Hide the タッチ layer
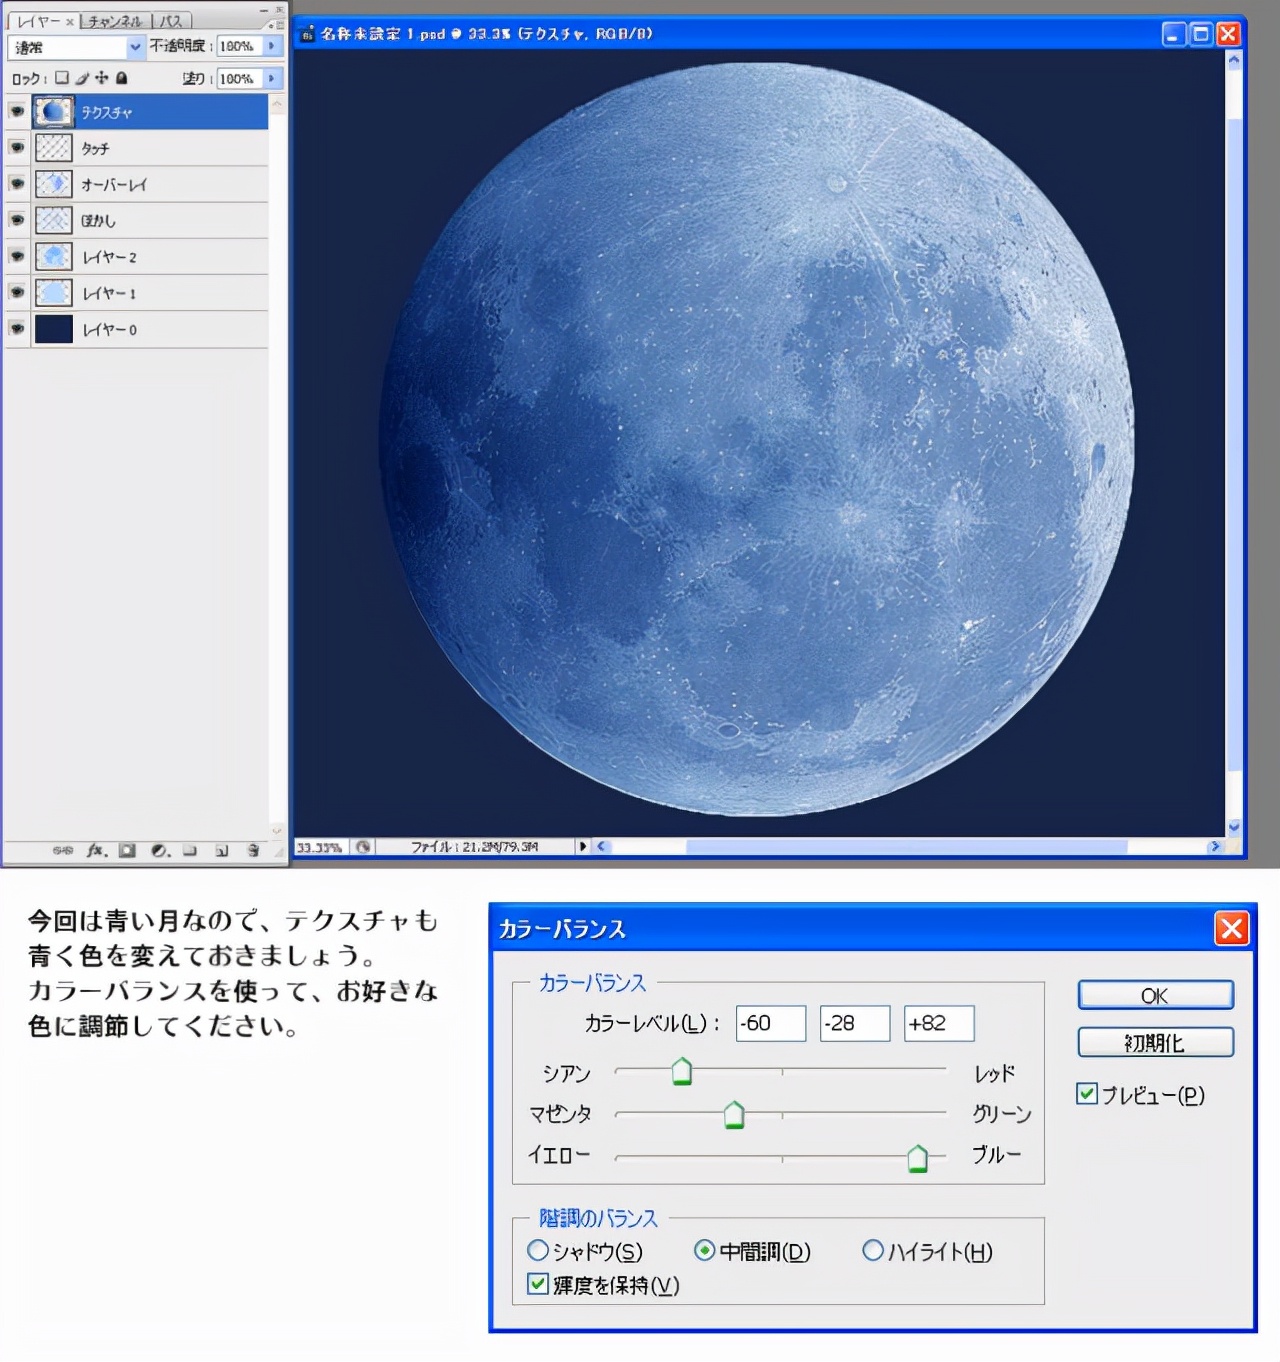The image size is (1280, 1362). coord(17,147)
